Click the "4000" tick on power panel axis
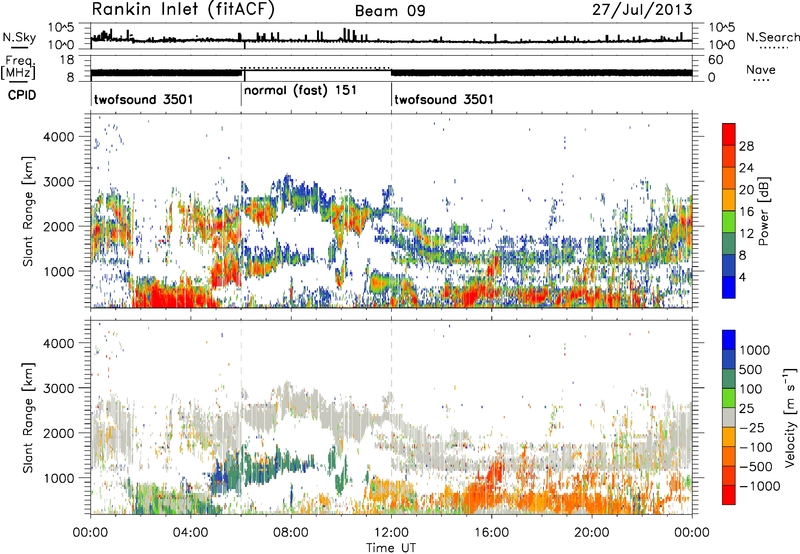The width and height of the screenshot is (800, 554). click(x=61, y=137)
